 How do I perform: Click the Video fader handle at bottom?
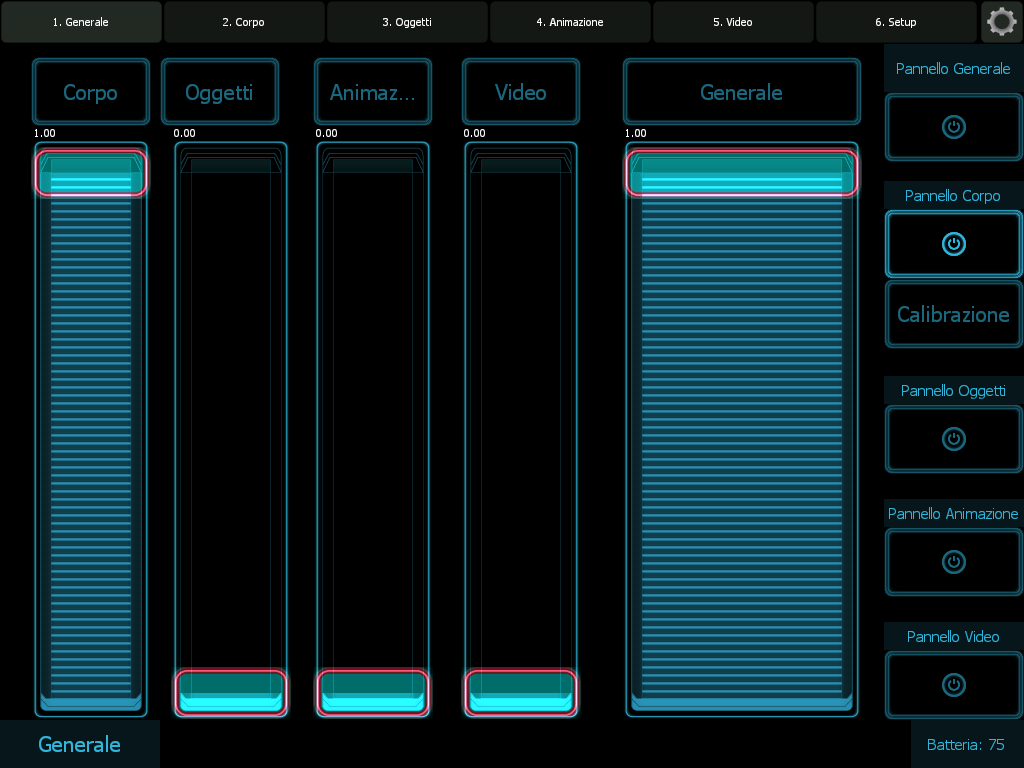[x=520, y=692]
